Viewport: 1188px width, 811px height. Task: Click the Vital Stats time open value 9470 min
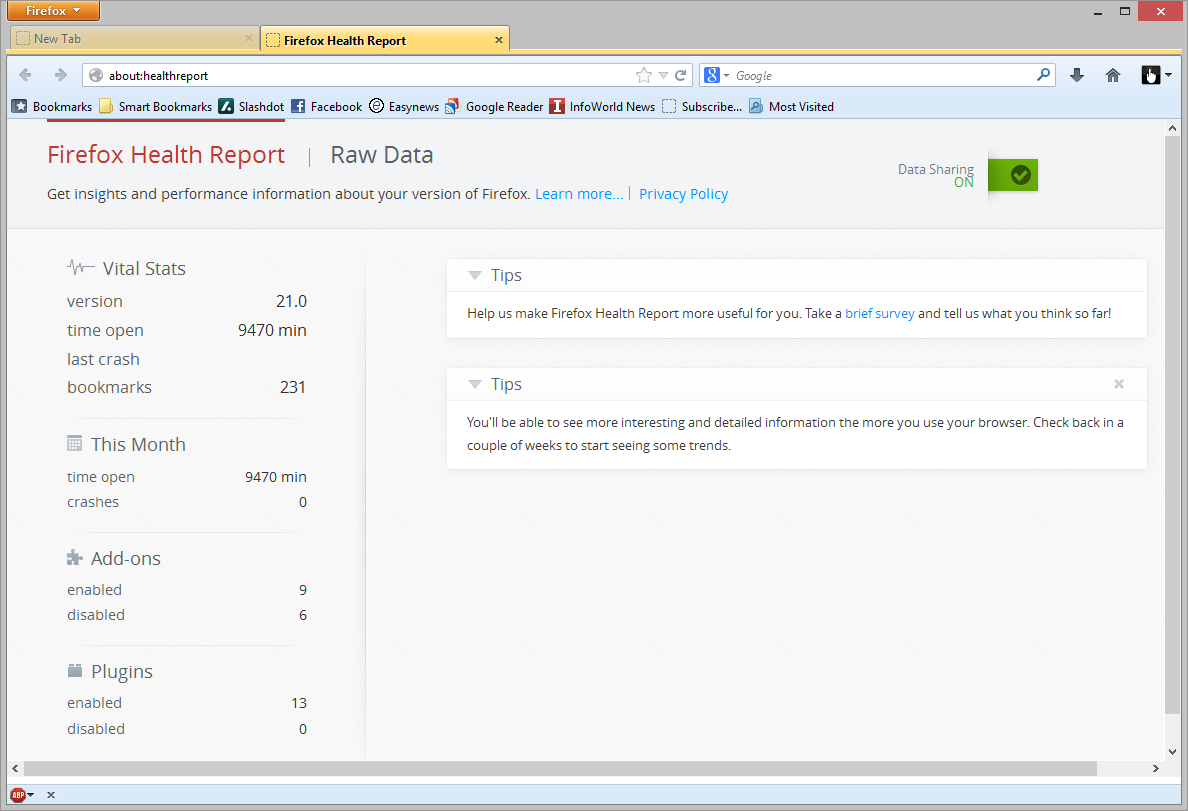[x=272, y=330]
